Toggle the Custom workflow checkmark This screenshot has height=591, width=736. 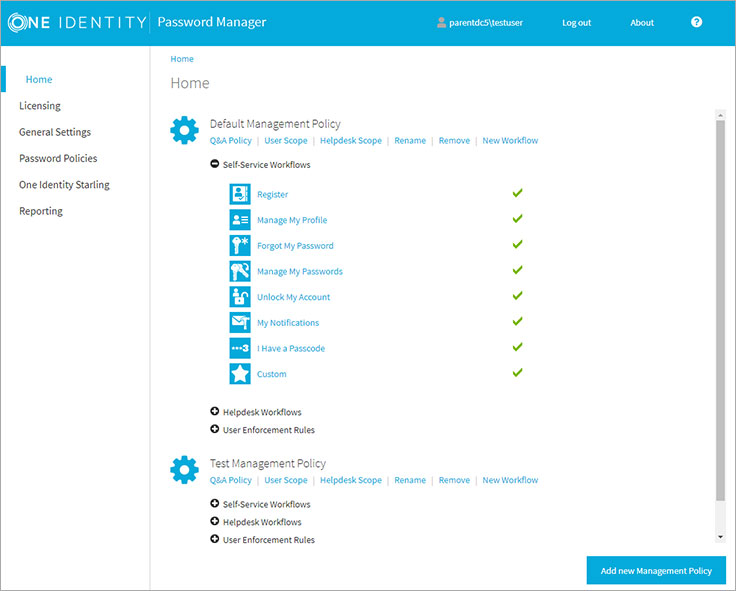[x=517, y=373]
